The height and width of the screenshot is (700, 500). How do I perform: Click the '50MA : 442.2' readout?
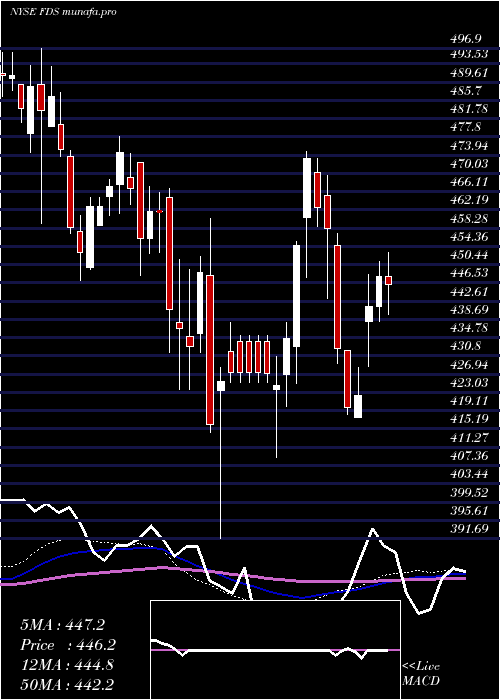click(x=67, y=685)
